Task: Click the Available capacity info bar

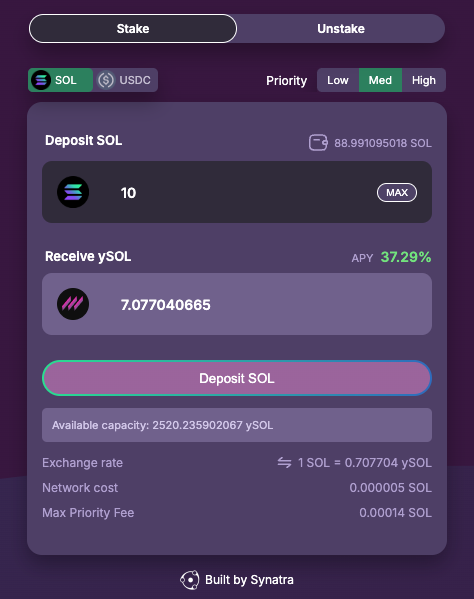Action: [237, 425]
